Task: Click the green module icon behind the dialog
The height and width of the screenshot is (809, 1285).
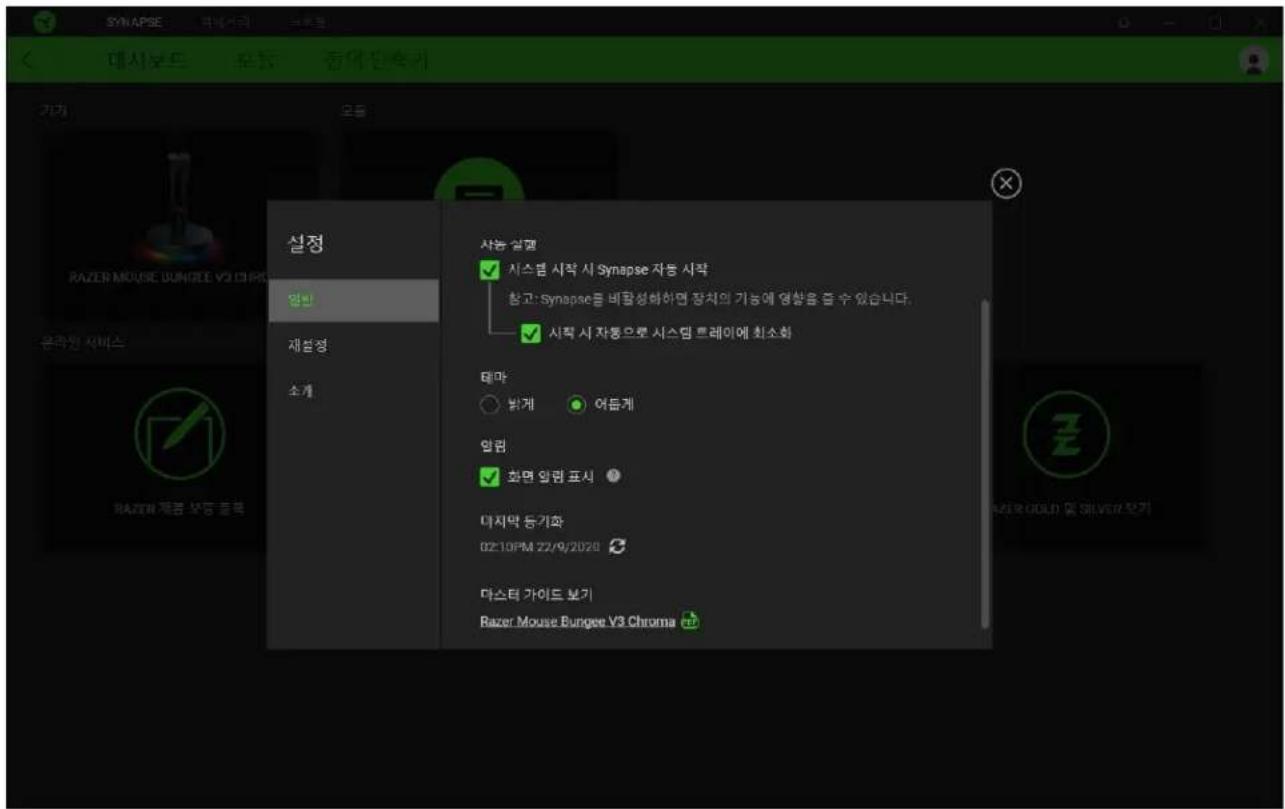Action: tap(479, 180)
